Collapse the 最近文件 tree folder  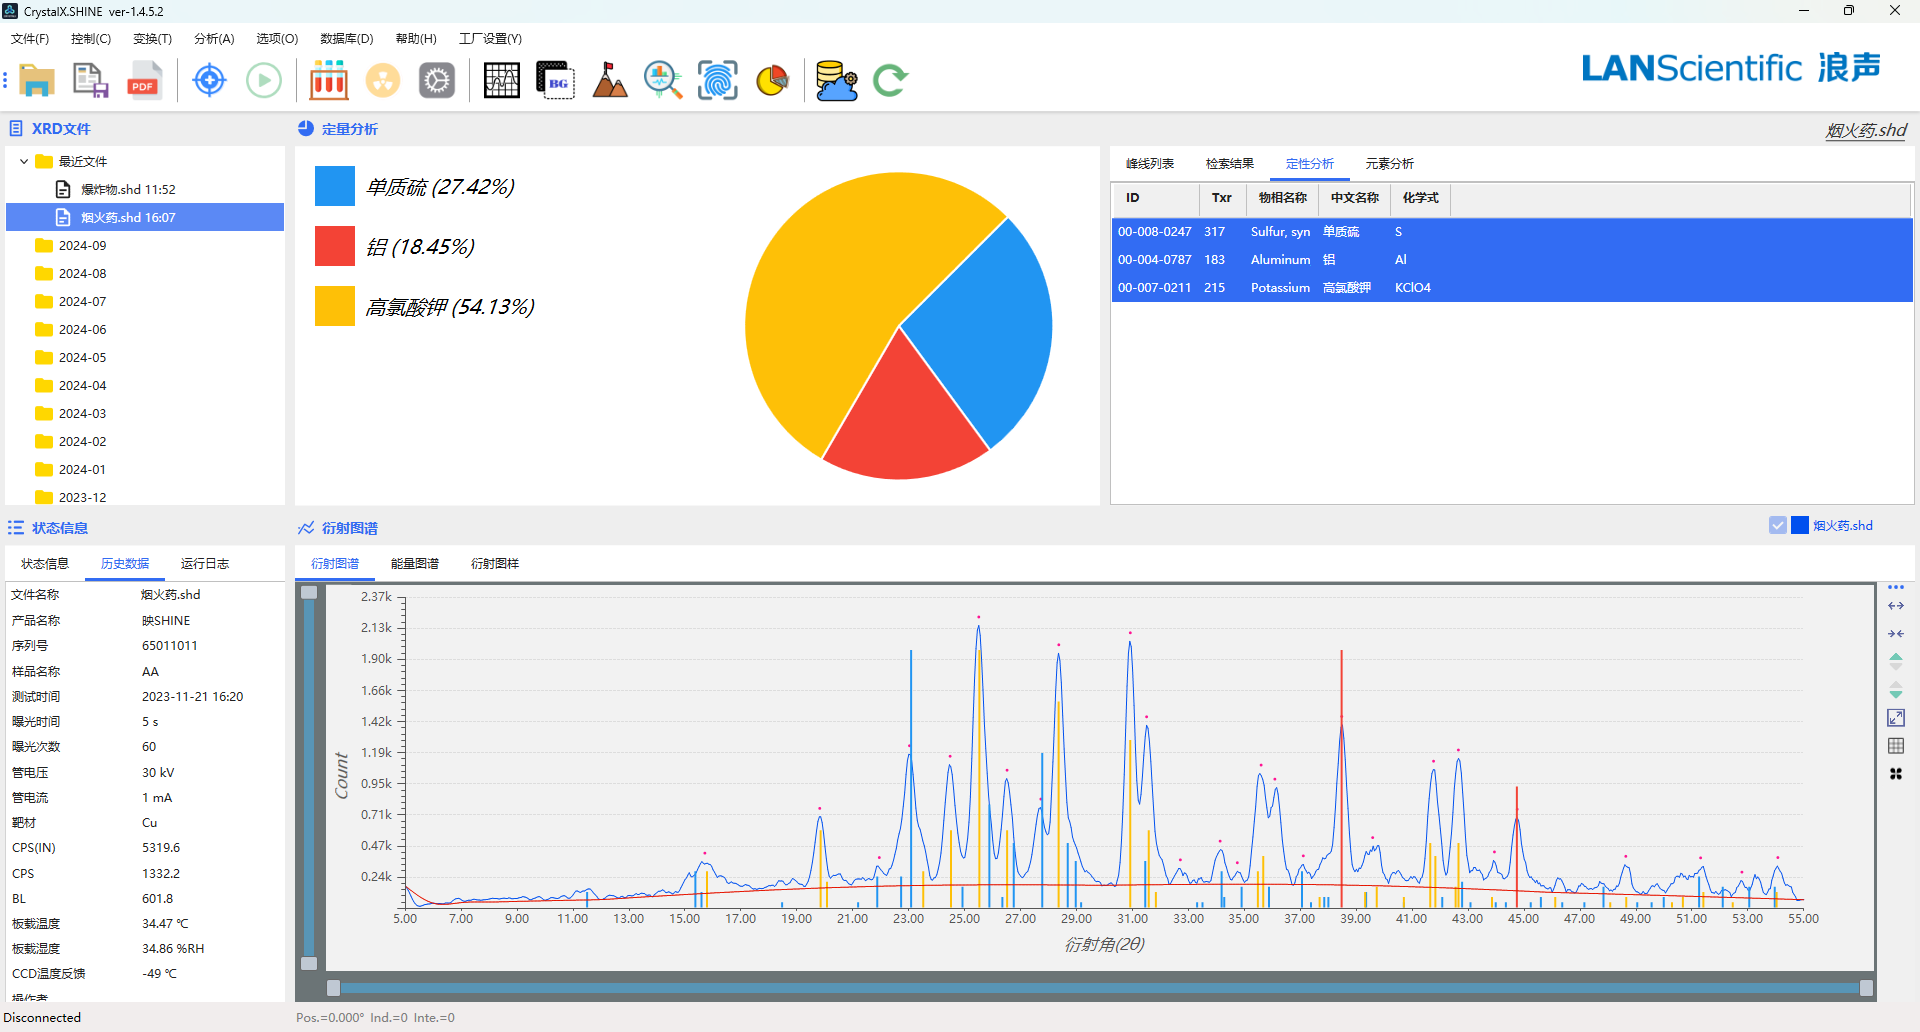(x=24, y=161)
